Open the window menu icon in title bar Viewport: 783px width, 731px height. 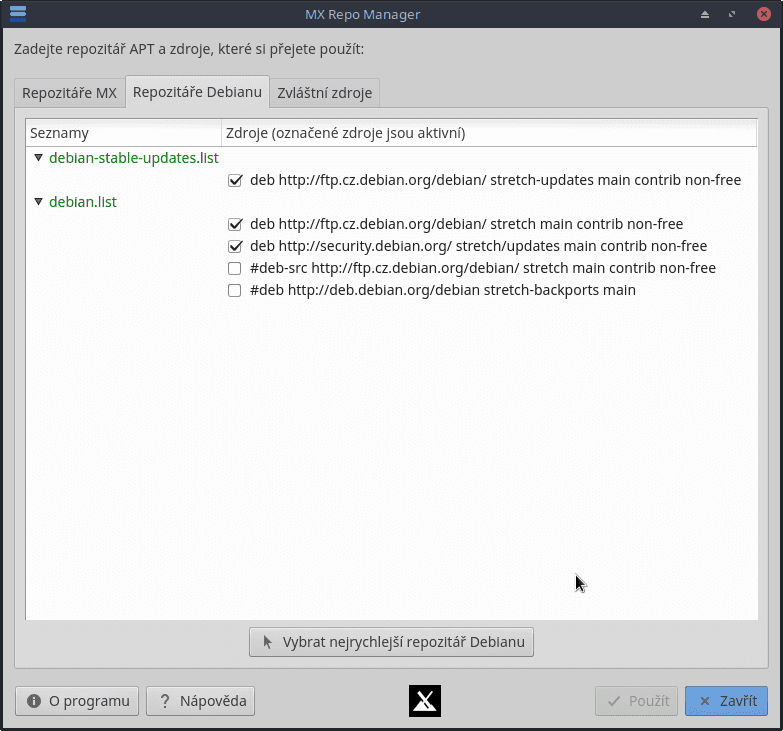pos(18,13)
